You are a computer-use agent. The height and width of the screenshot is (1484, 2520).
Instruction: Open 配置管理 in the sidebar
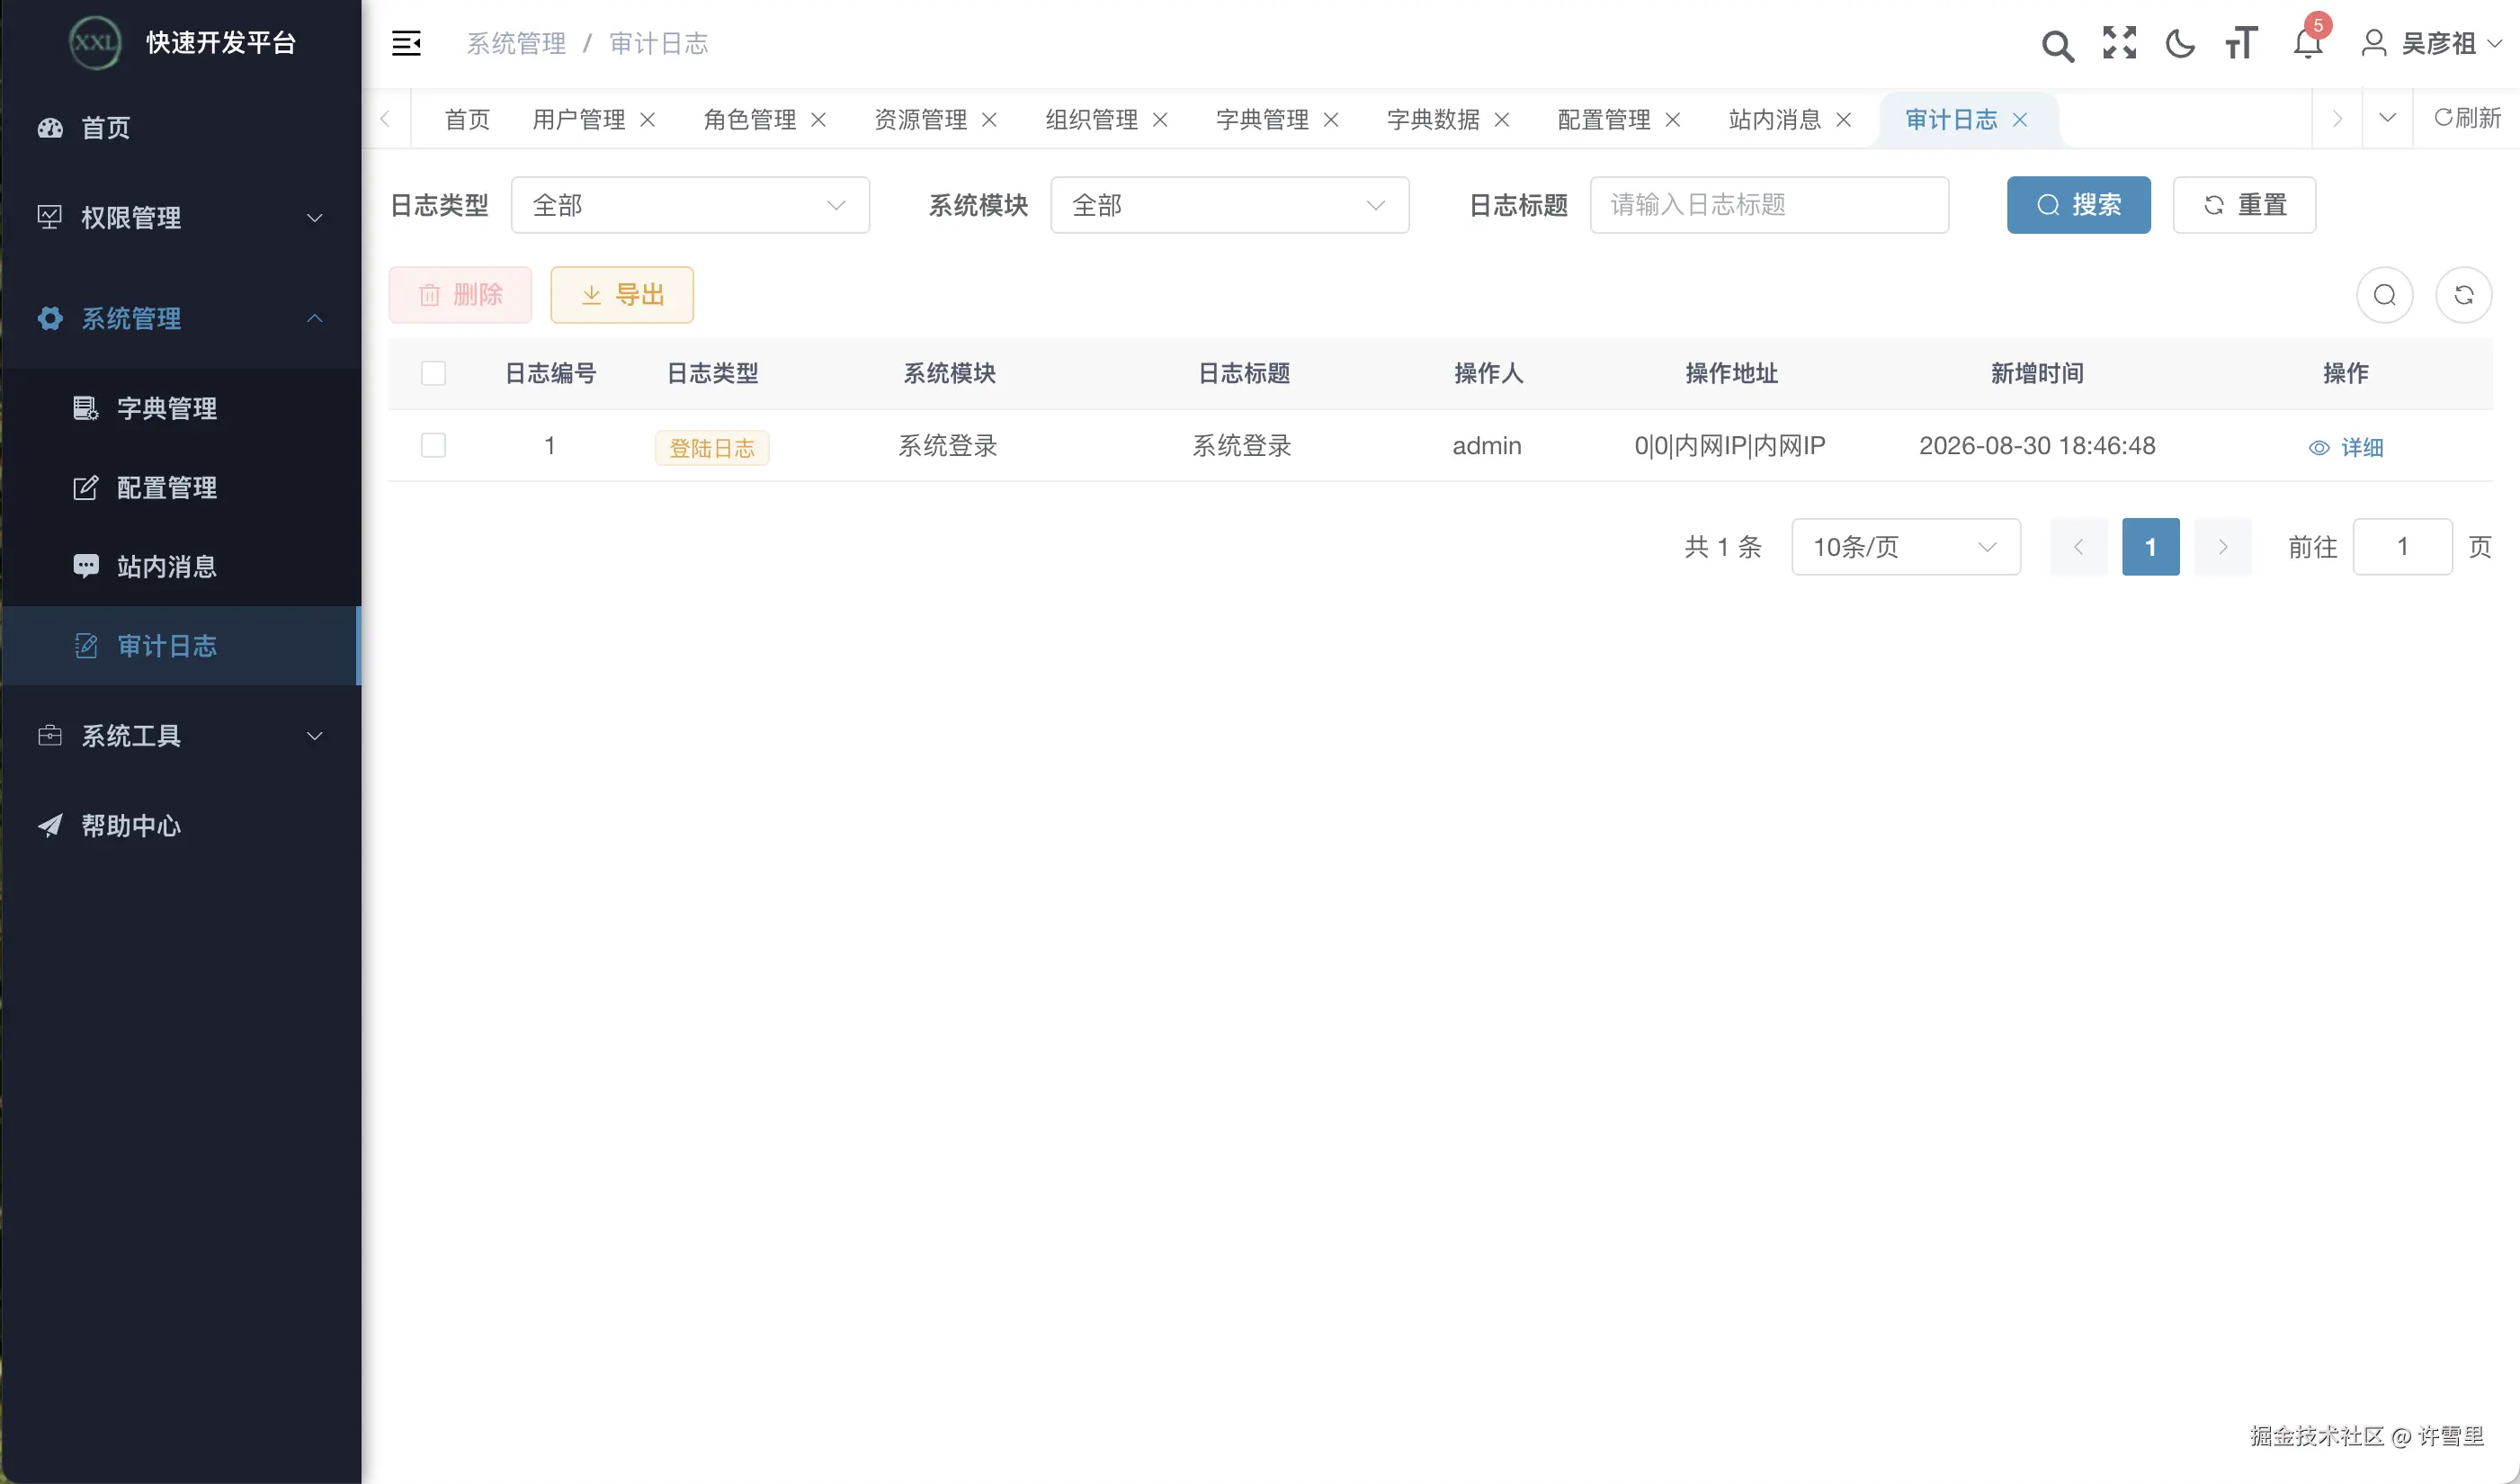tap(181, 488)
